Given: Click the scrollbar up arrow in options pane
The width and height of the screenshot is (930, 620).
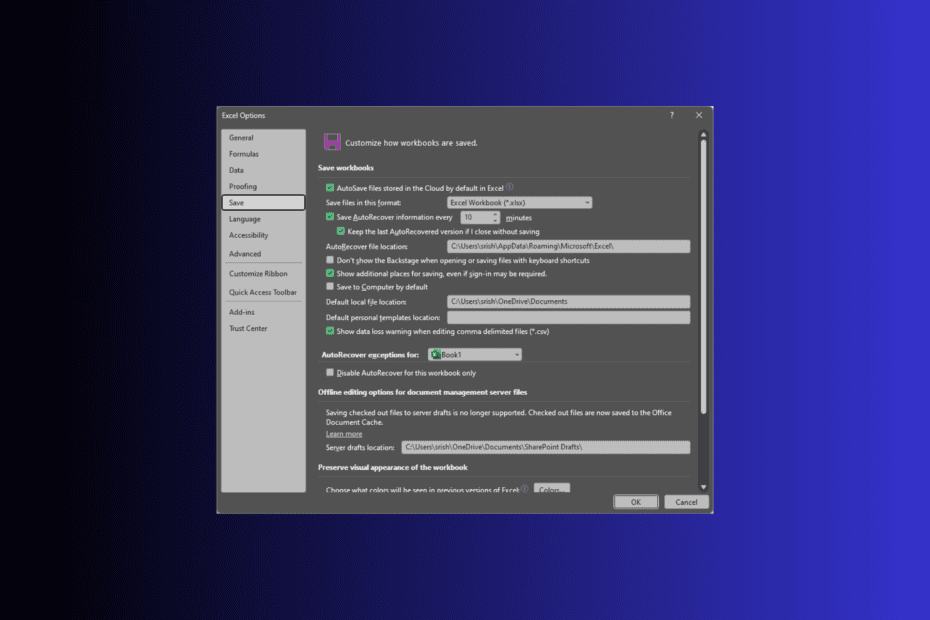Looking at the screenshot, I should click(x=703, y=134).
